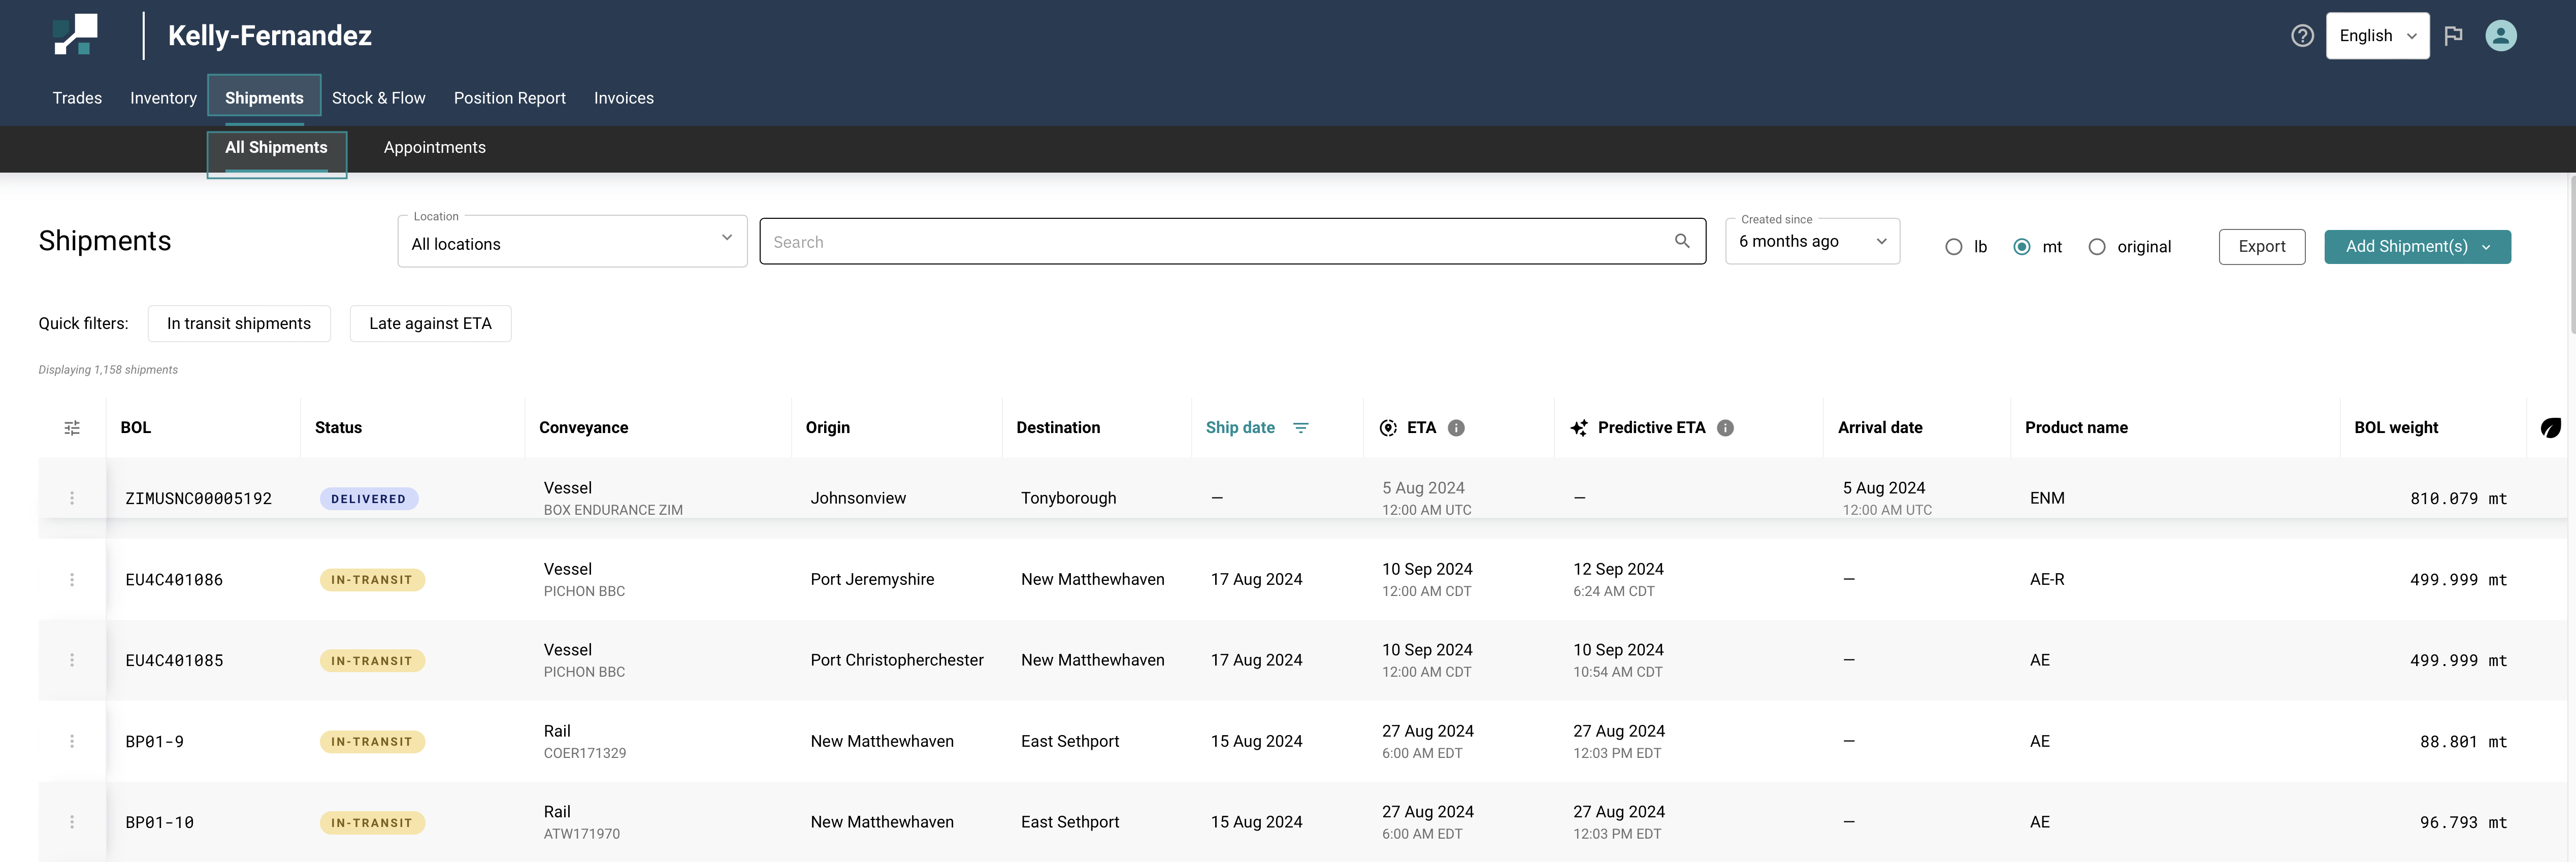Expand the All locations dropdown
Viewport: 2576px width, 862px height.
pos(572,242)
